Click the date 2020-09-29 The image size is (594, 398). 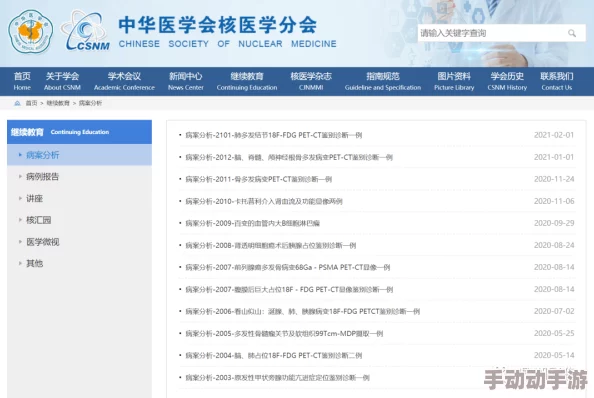pyautogui.click(x=554, y=223)
